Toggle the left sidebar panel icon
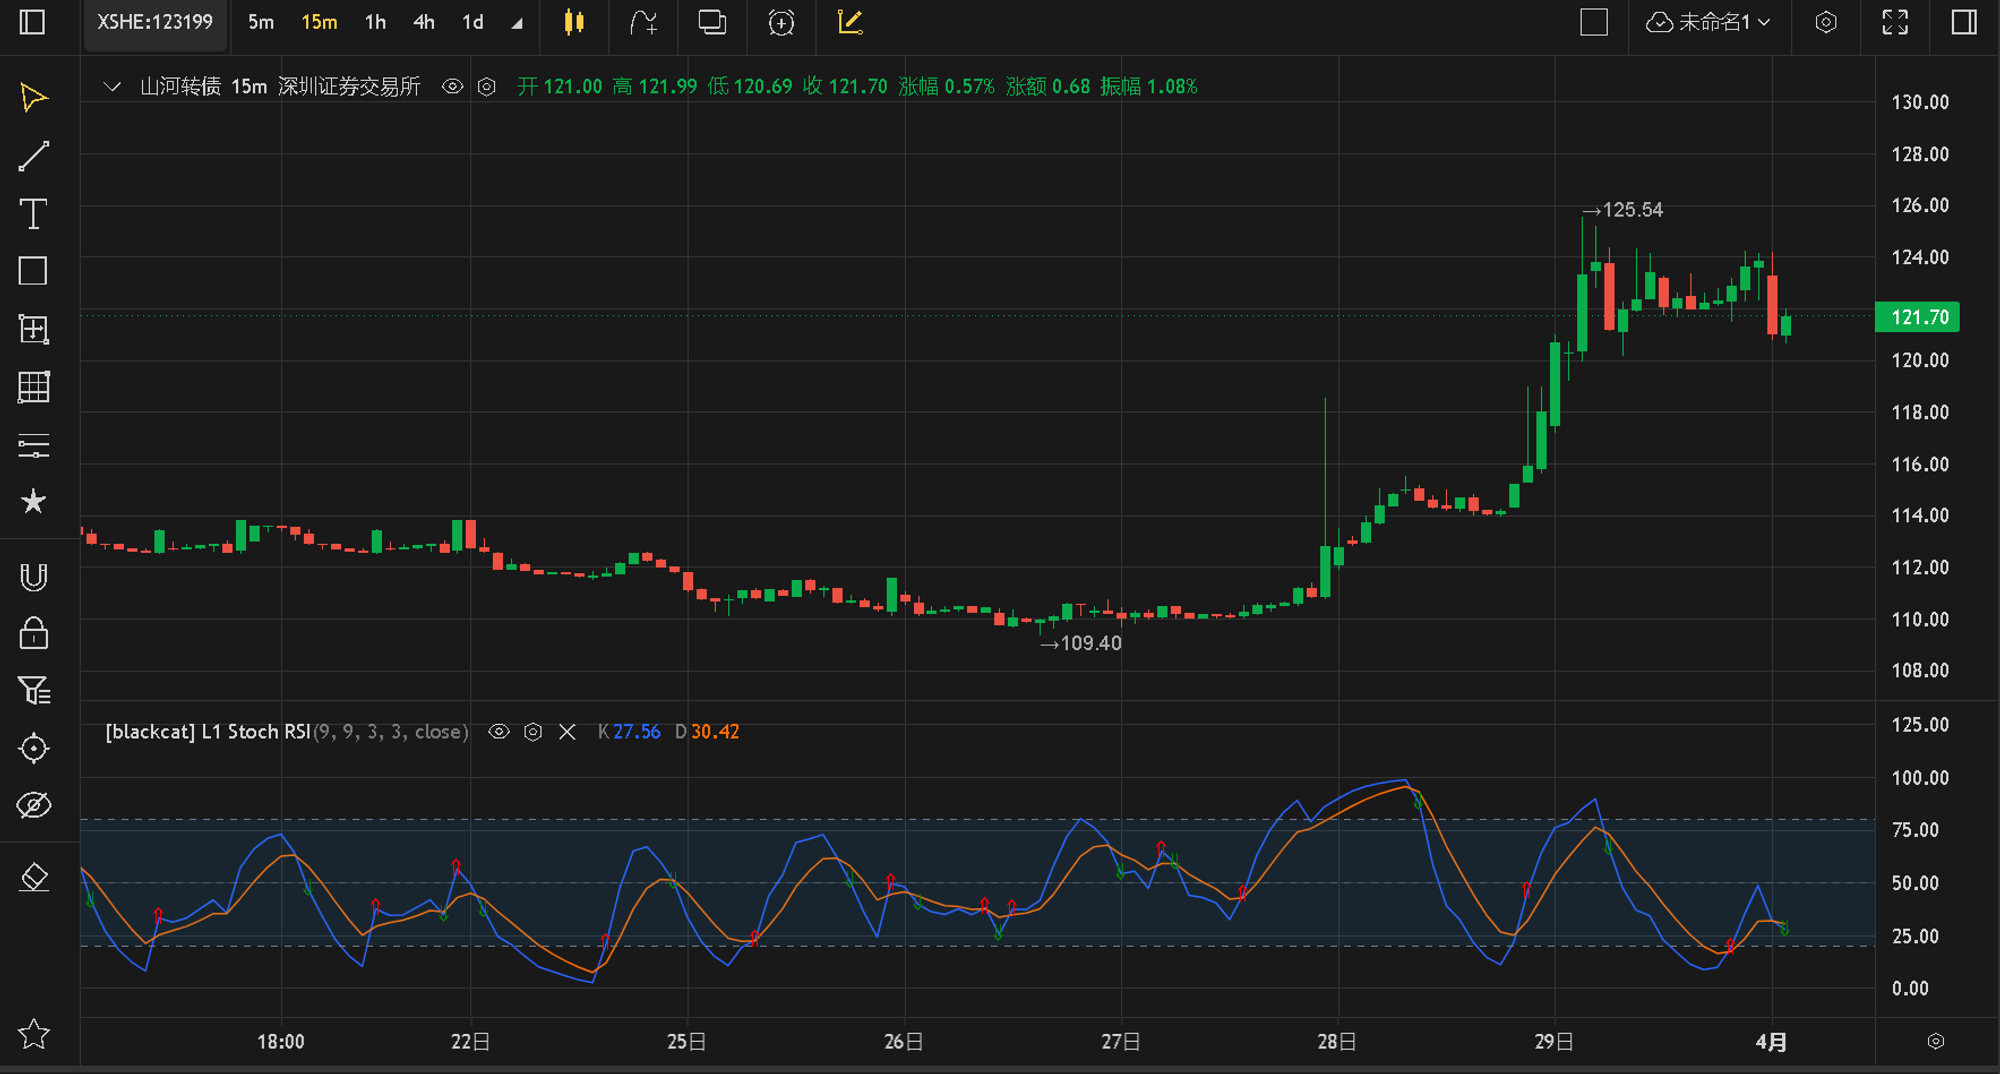2000x1074 pixels. (32, 22)
